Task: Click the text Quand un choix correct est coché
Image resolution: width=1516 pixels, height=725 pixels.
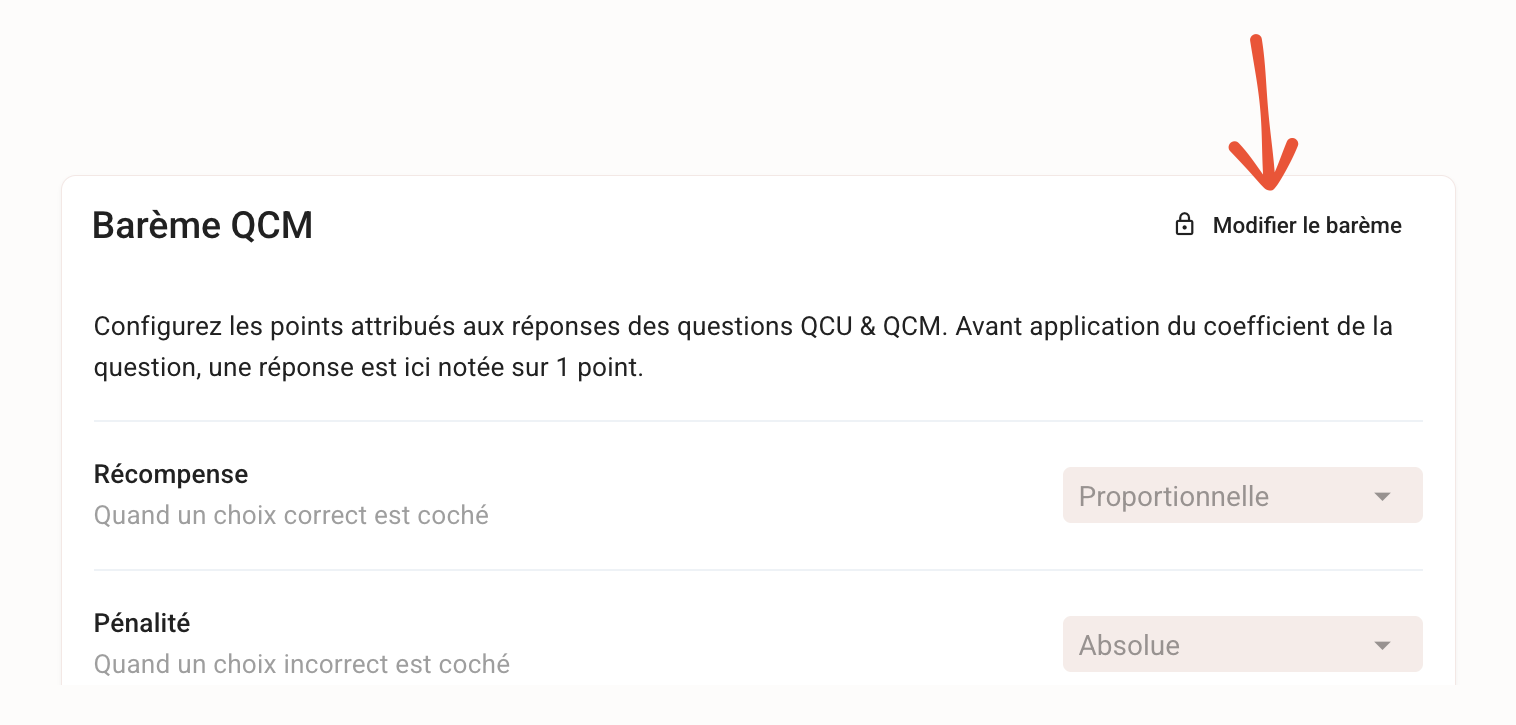Action: click(x=291, y=515)
